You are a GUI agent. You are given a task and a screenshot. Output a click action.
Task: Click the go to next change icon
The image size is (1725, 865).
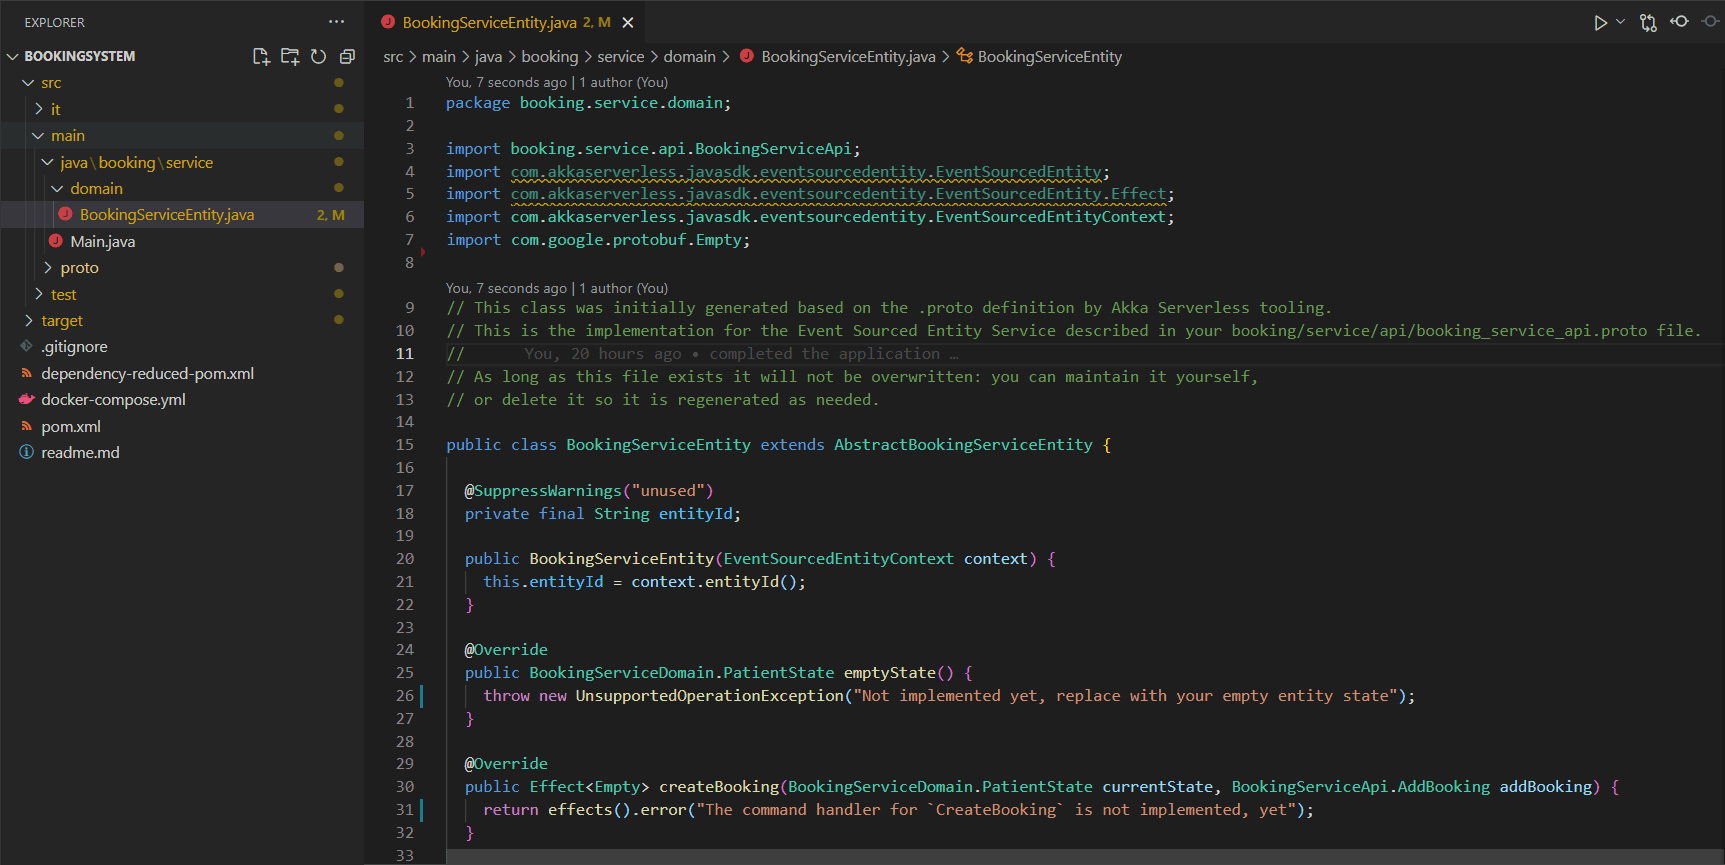pos(1710,21)
